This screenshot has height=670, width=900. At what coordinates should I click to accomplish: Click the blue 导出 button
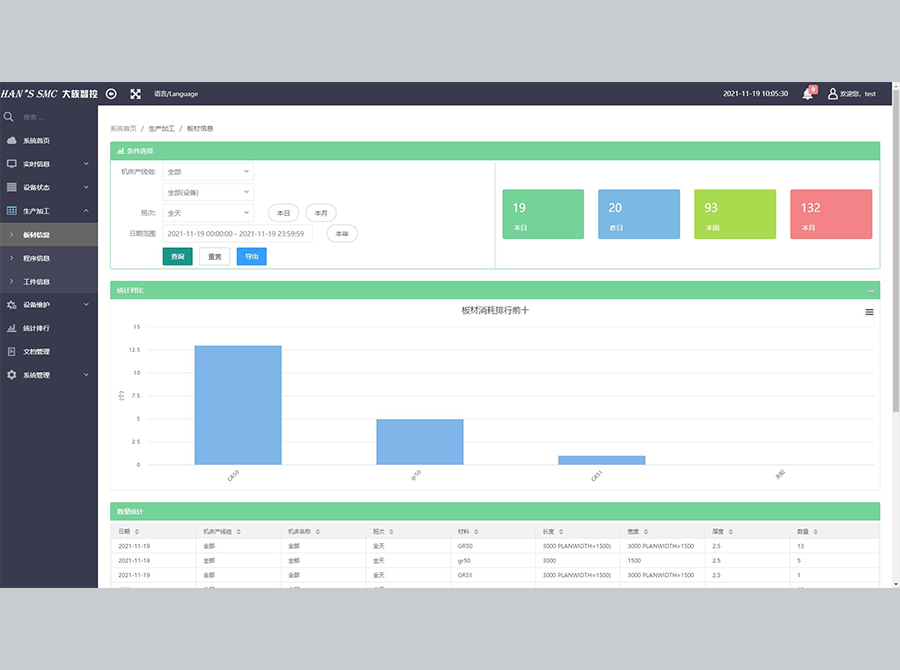[251, 257]
